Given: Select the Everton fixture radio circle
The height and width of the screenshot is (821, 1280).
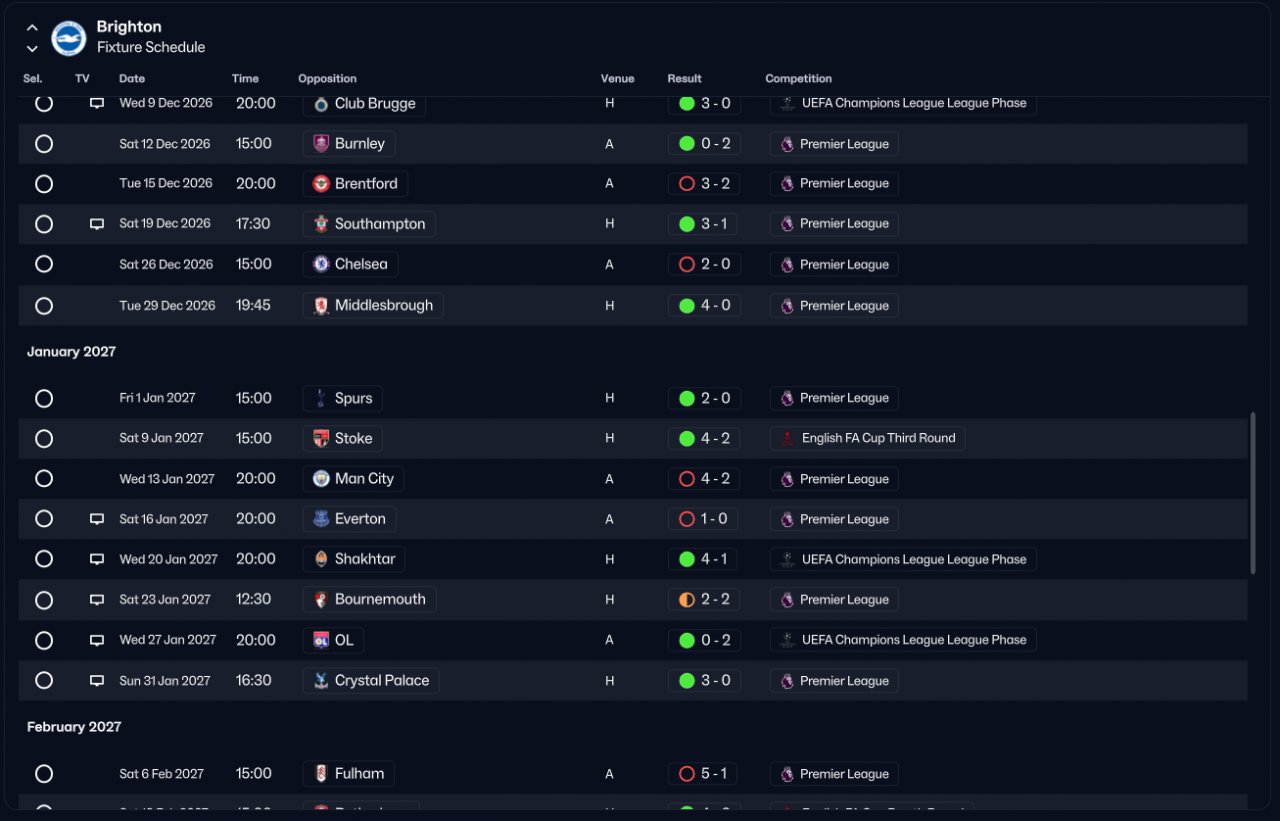Looking at the screenshot, I should (44, 519).
